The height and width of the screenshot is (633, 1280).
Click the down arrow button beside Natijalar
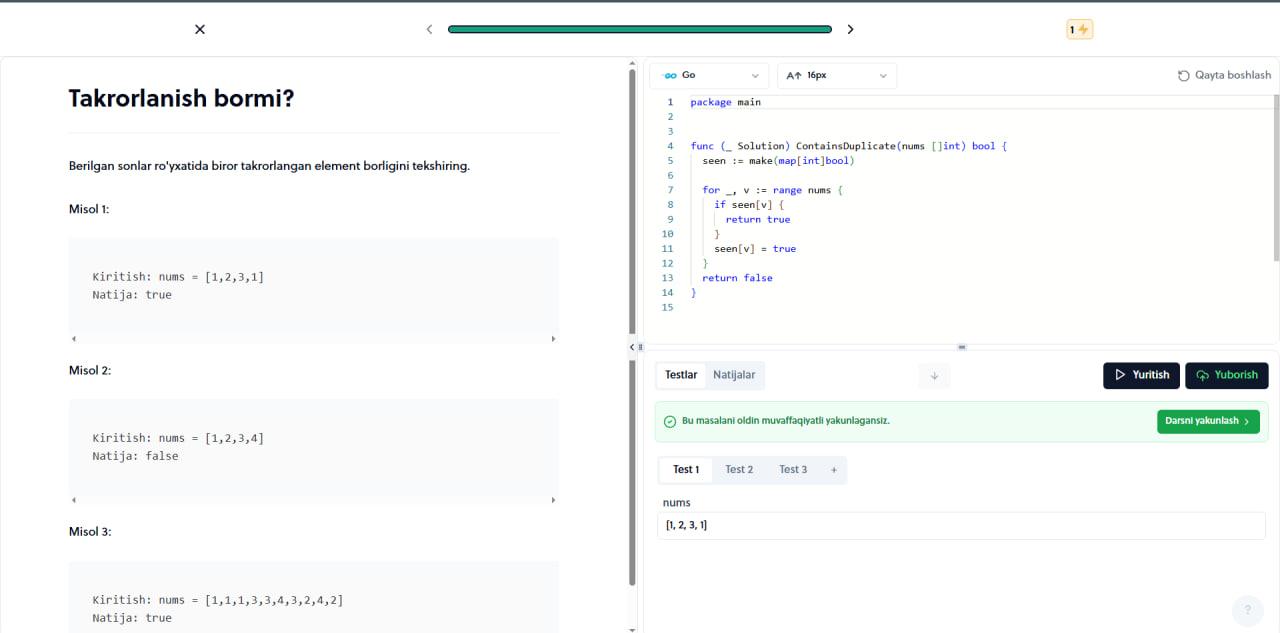934,376
